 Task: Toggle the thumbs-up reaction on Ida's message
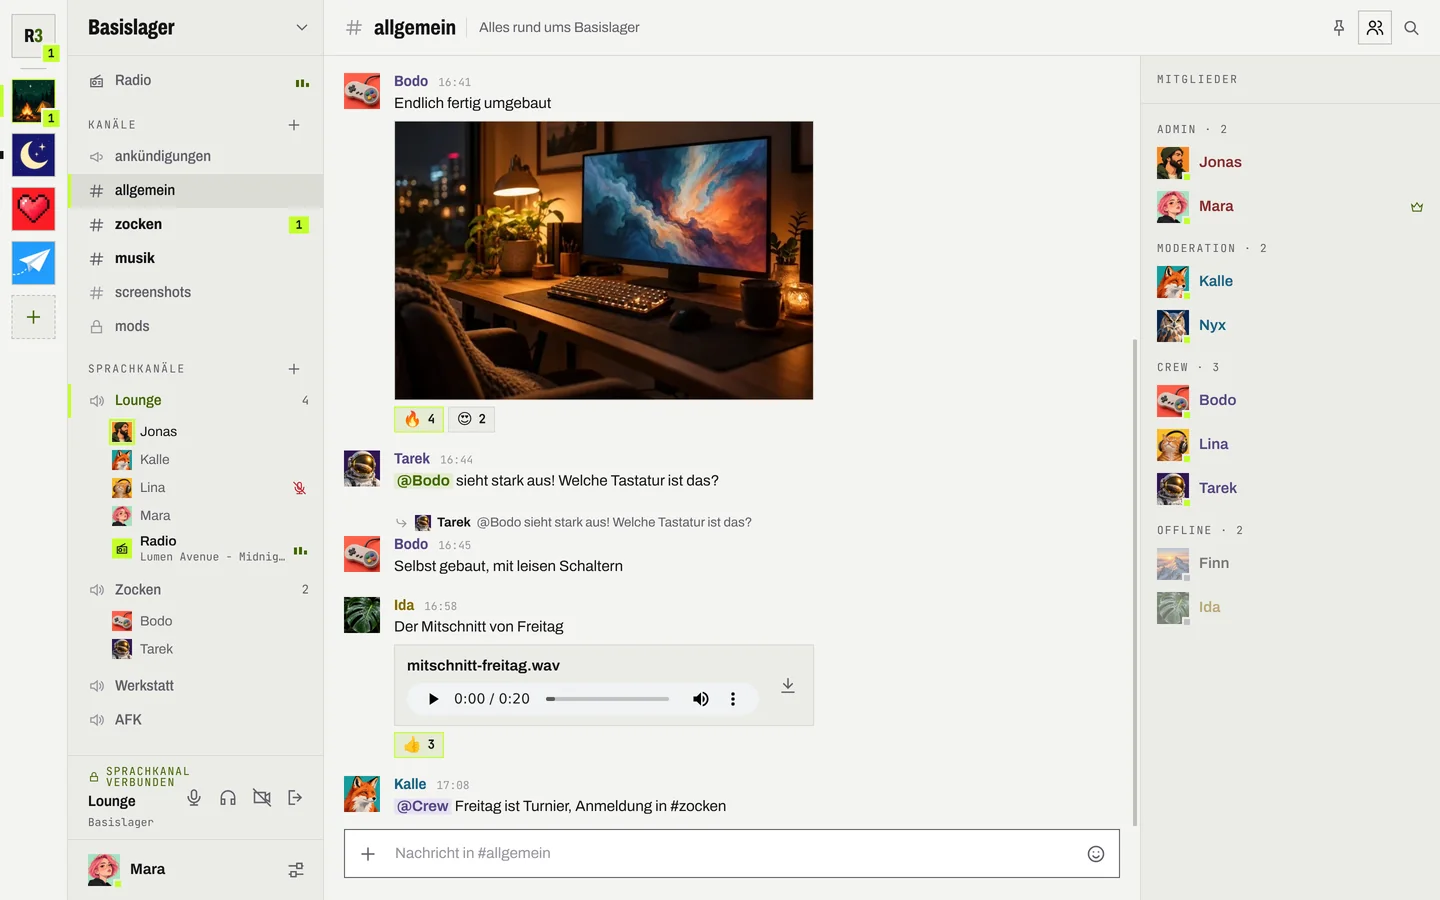coord(419,745)
